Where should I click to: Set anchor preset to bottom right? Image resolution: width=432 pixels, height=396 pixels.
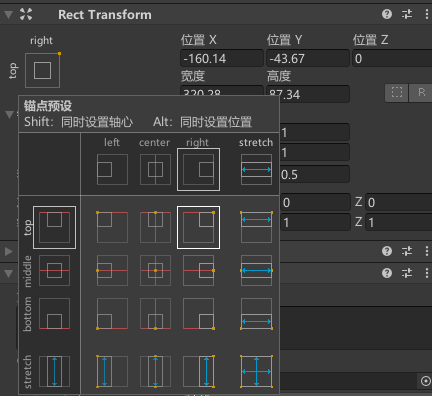(x=198, y=314)
